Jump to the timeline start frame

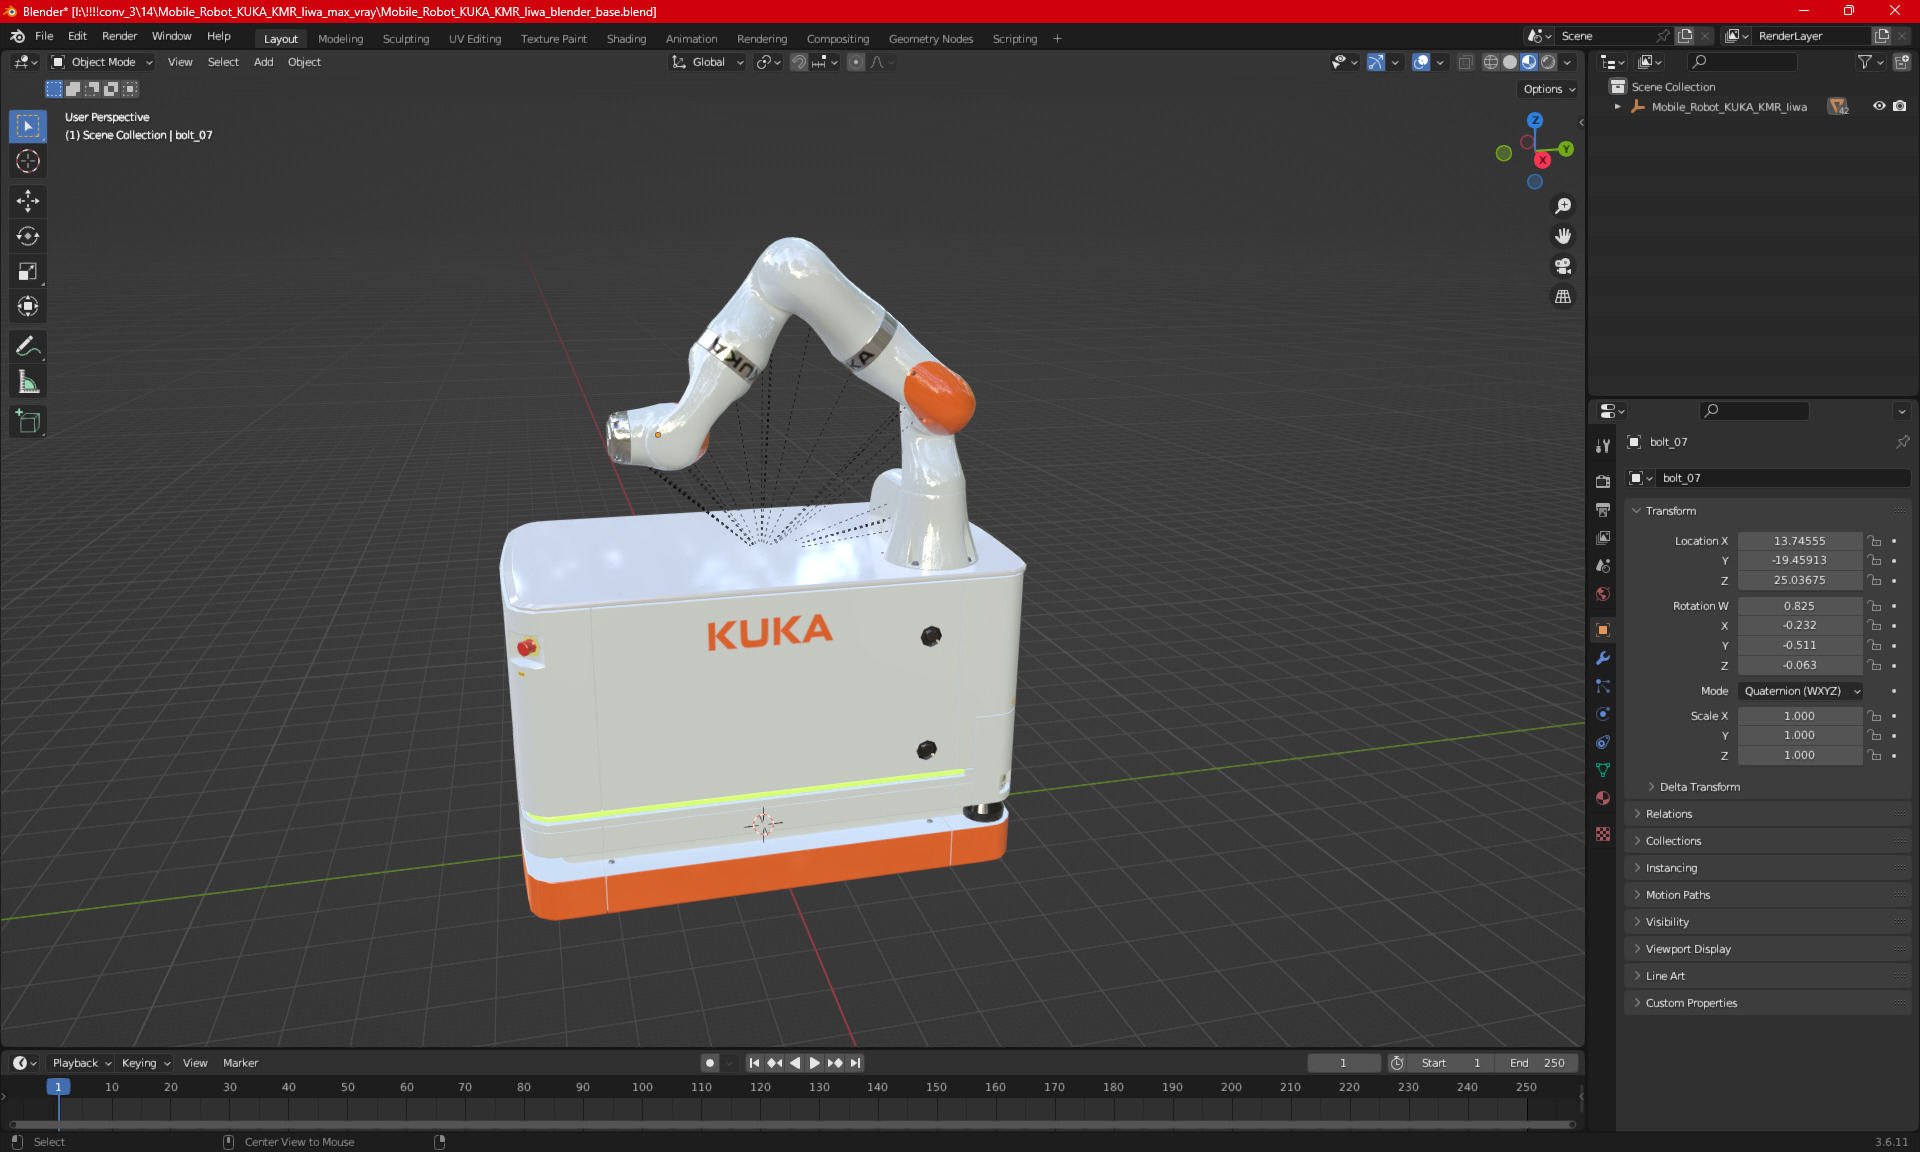click(x=754, y=1063)
